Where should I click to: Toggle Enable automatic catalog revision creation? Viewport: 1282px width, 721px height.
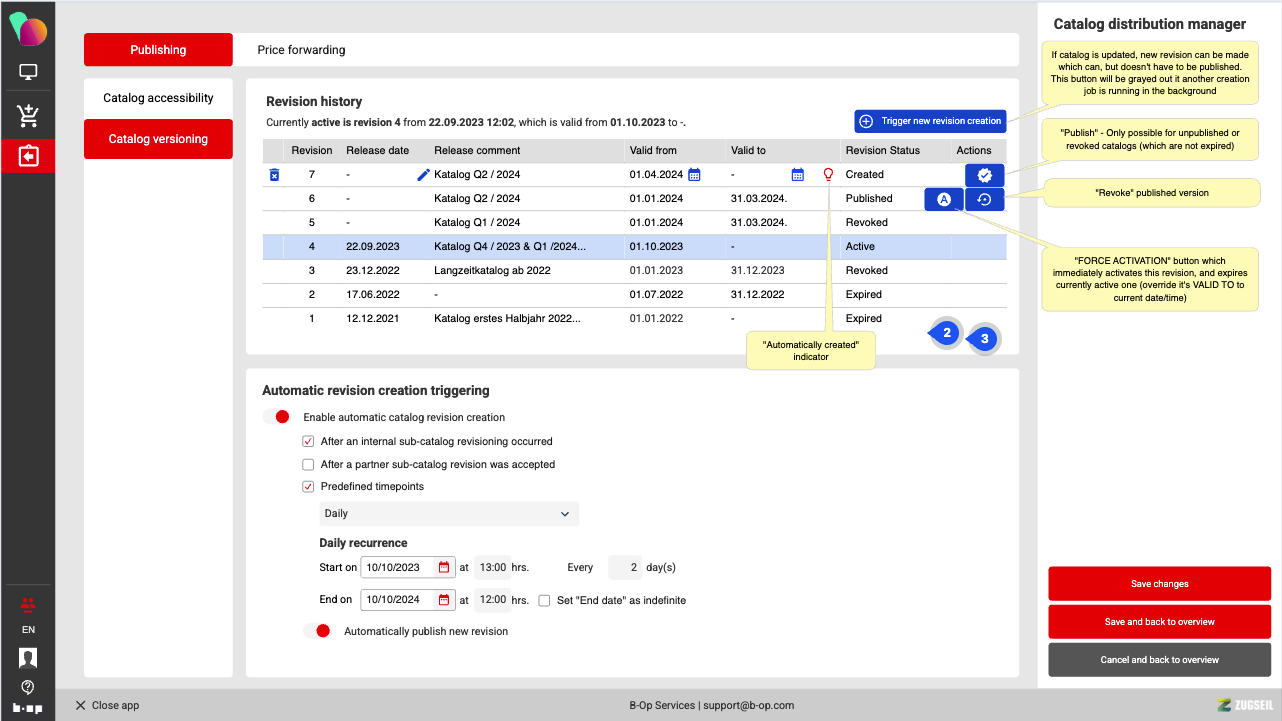[277, 417]
